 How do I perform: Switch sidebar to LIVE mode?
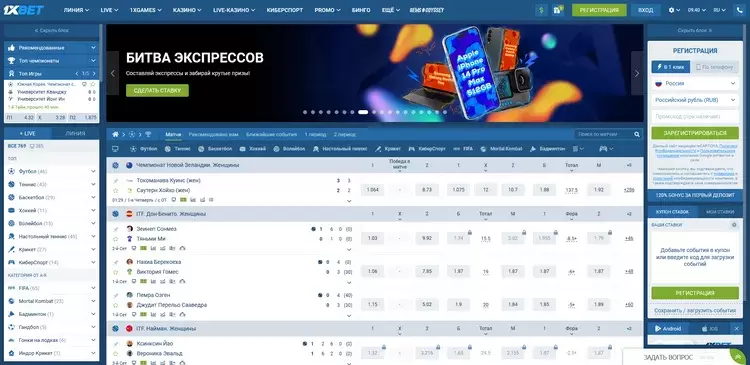click(x=28, y=133)
